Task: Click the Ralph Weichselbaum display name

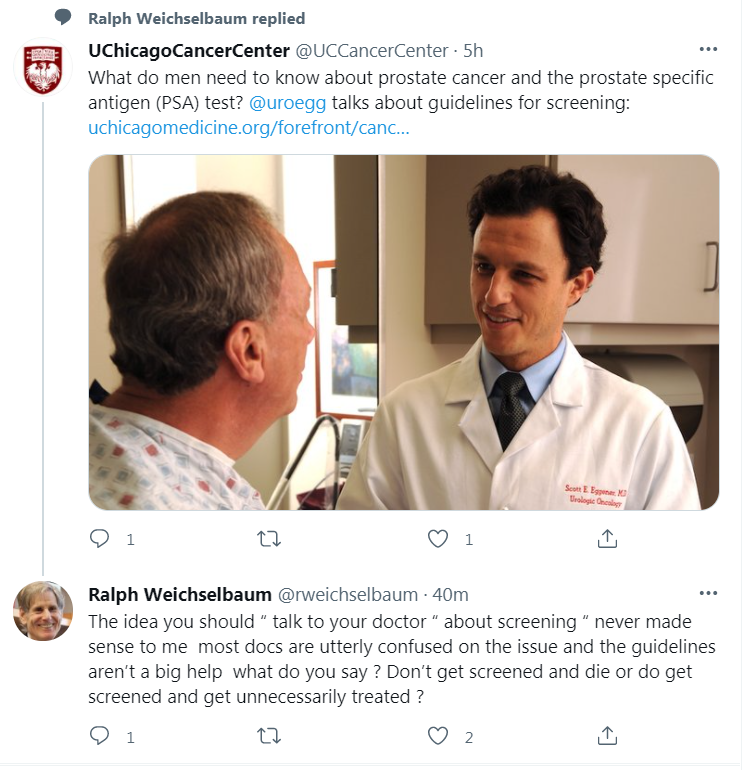Action: [x=177, y=595]
